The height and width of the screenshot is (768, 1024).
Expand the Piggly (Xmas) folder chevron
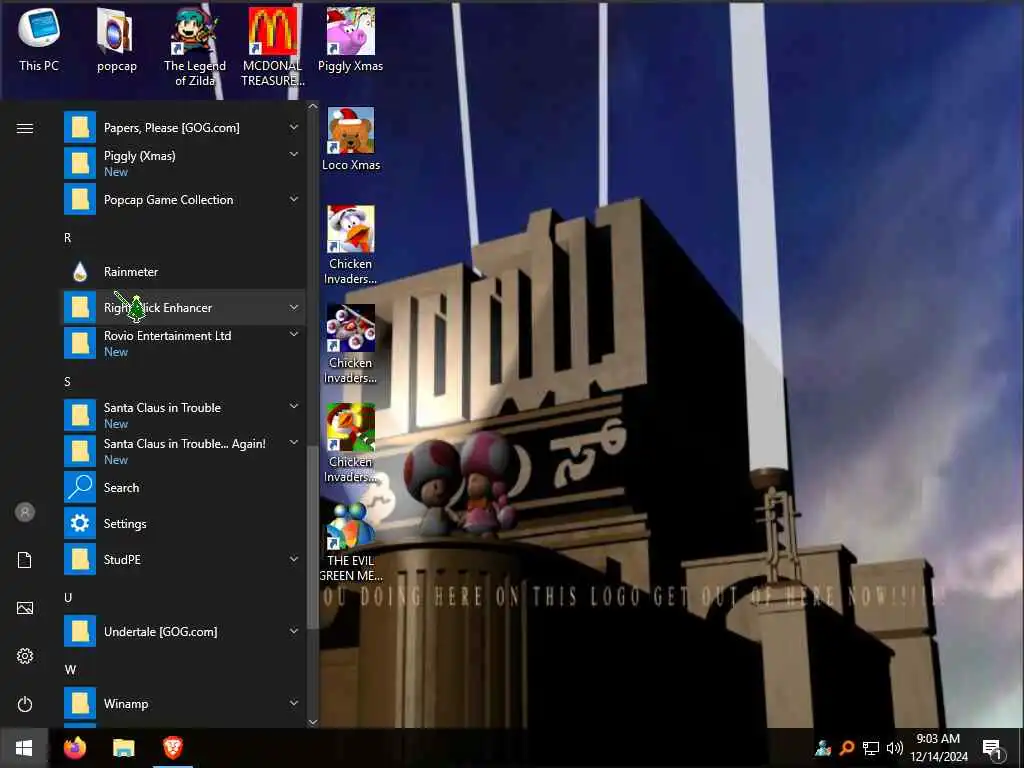tap(294, 155)
